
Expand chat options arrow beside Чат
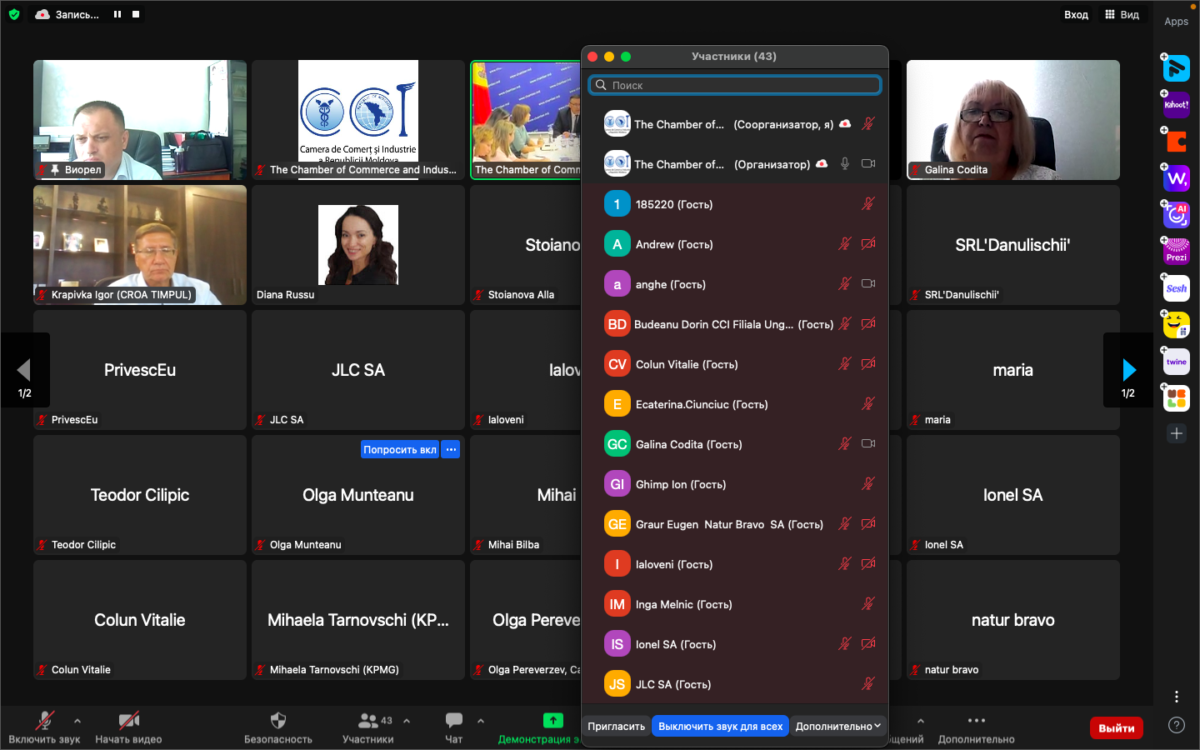(x=481, y=720)
